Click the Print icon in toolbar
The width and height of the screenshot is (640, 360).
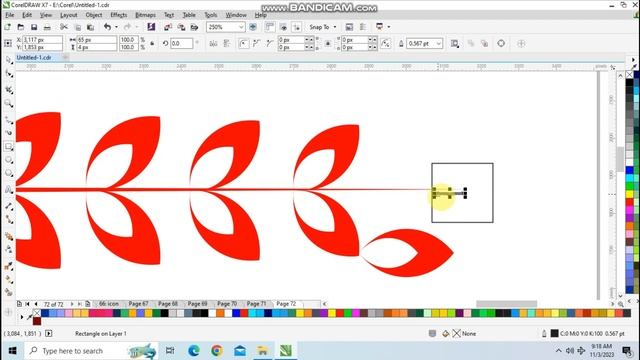point(47,27)
